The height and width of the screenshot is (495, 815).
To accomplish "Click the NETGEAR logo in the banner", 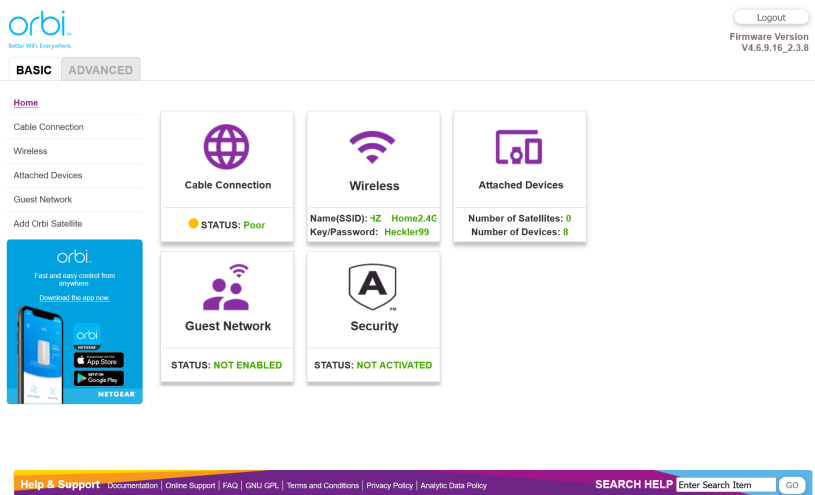I will pyautogui.click(x=116, y=394).
